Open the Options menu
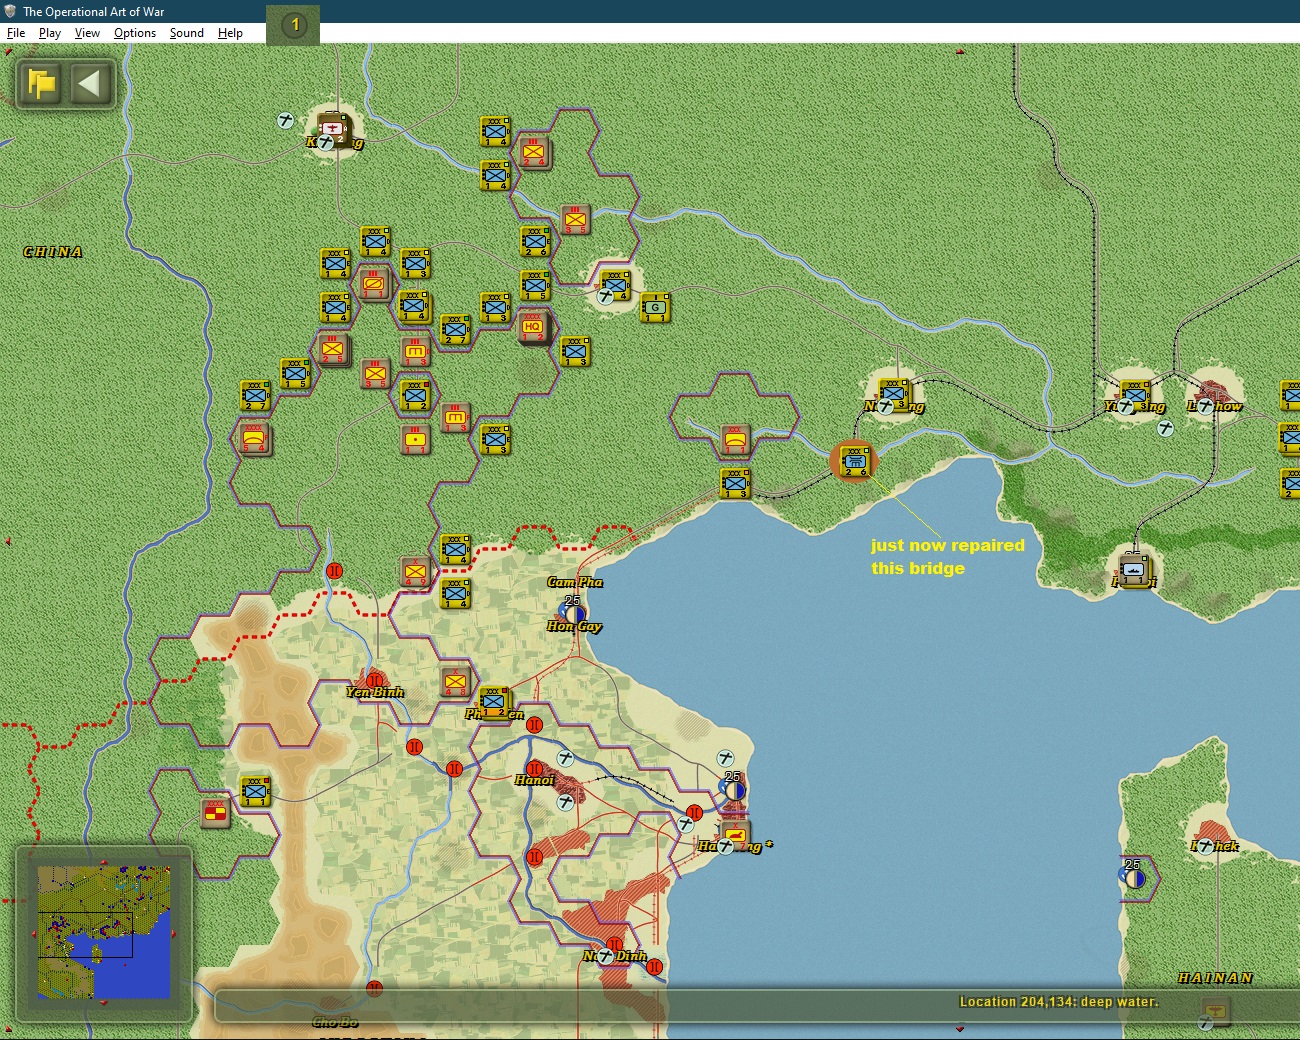The height and width of the screenshot is (1040, 1300). [135, 33]
